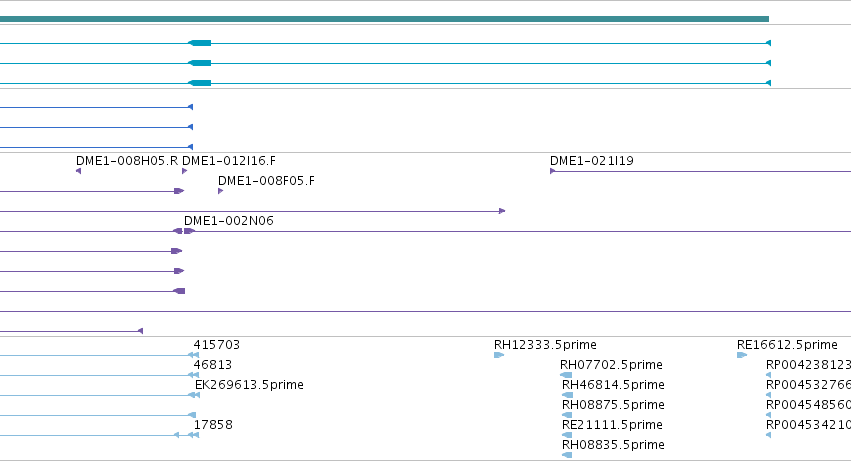Click the DME1-008F05.F arrow glyph

220,191
